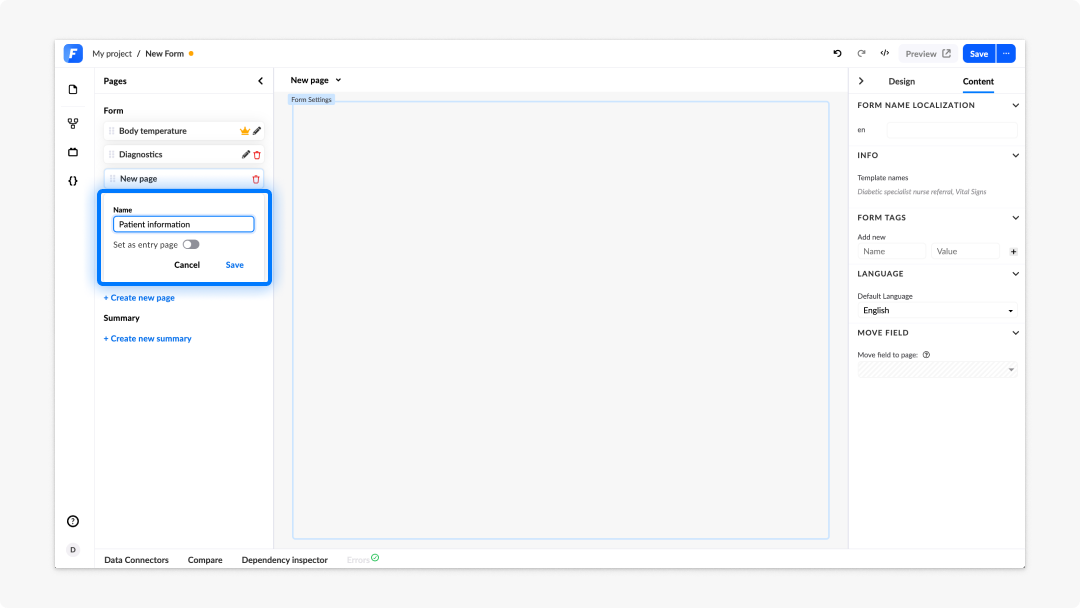Open the calendar icon in left sidebar
The width and height of the screenshot is (1080, 608).
(73, 152)
